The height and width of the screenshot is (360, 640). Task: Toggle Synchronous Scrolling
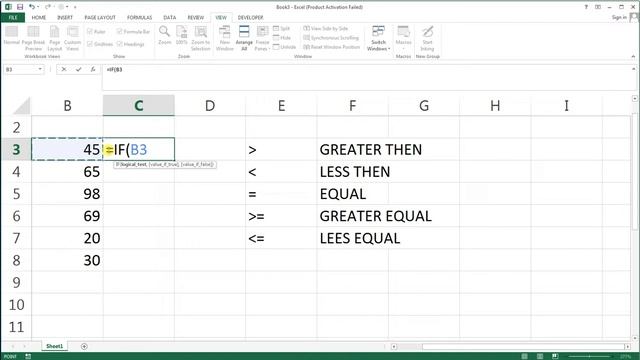(331, 38)
